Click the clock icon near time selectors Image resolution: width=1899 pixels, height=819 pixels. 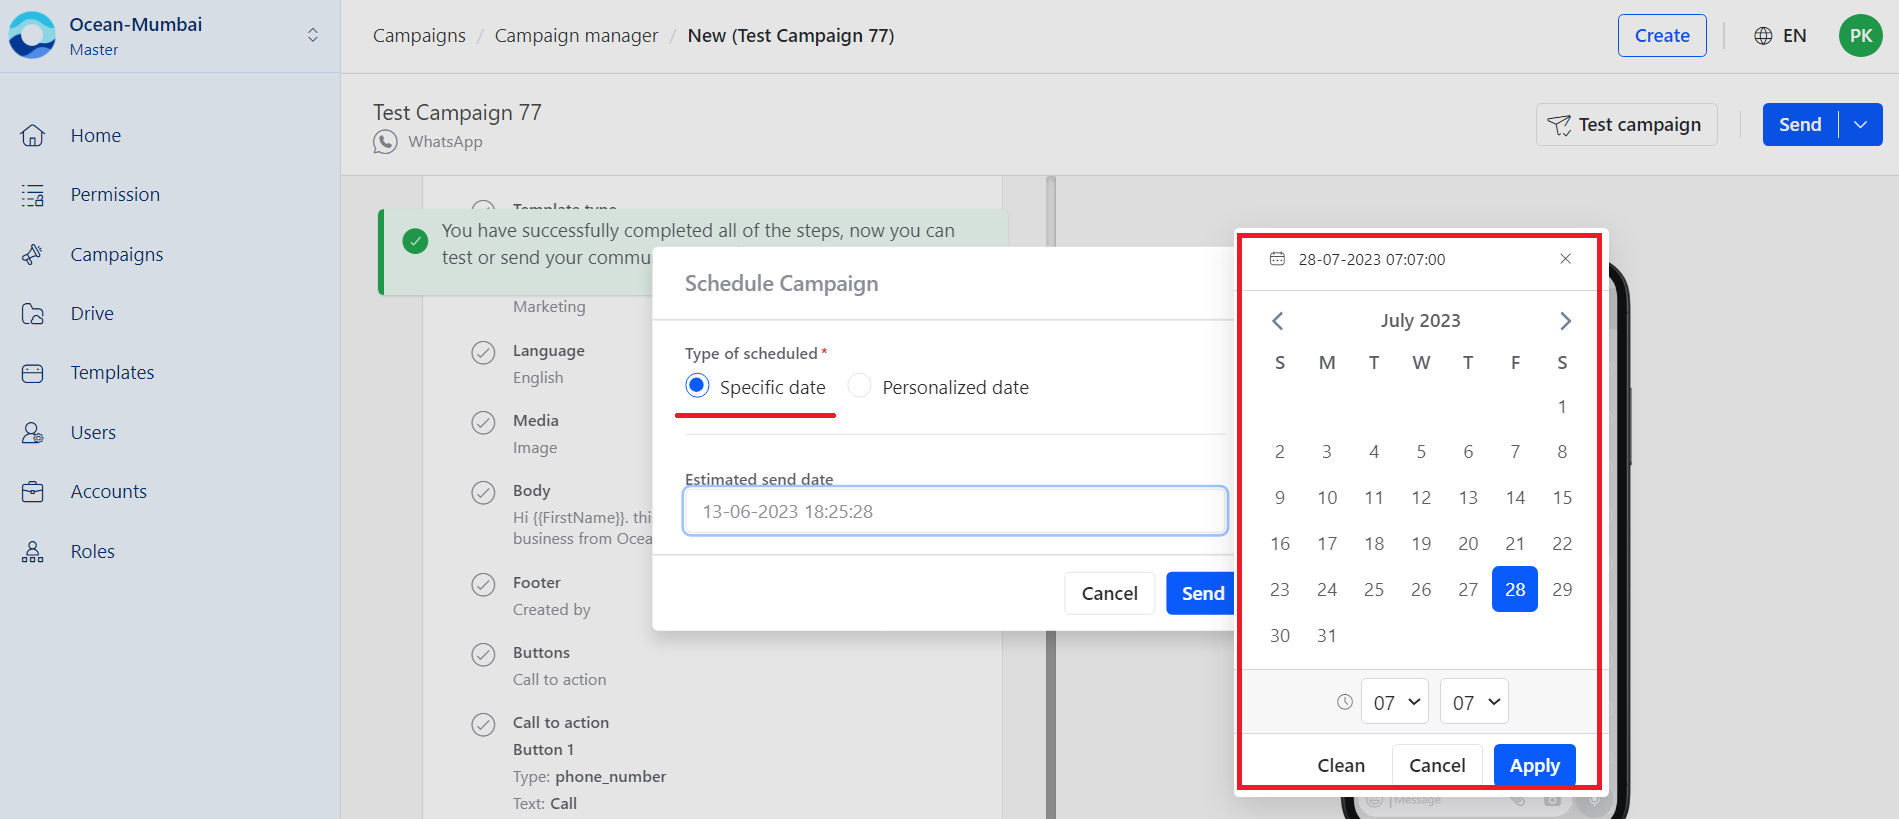tap(1345, 702)
